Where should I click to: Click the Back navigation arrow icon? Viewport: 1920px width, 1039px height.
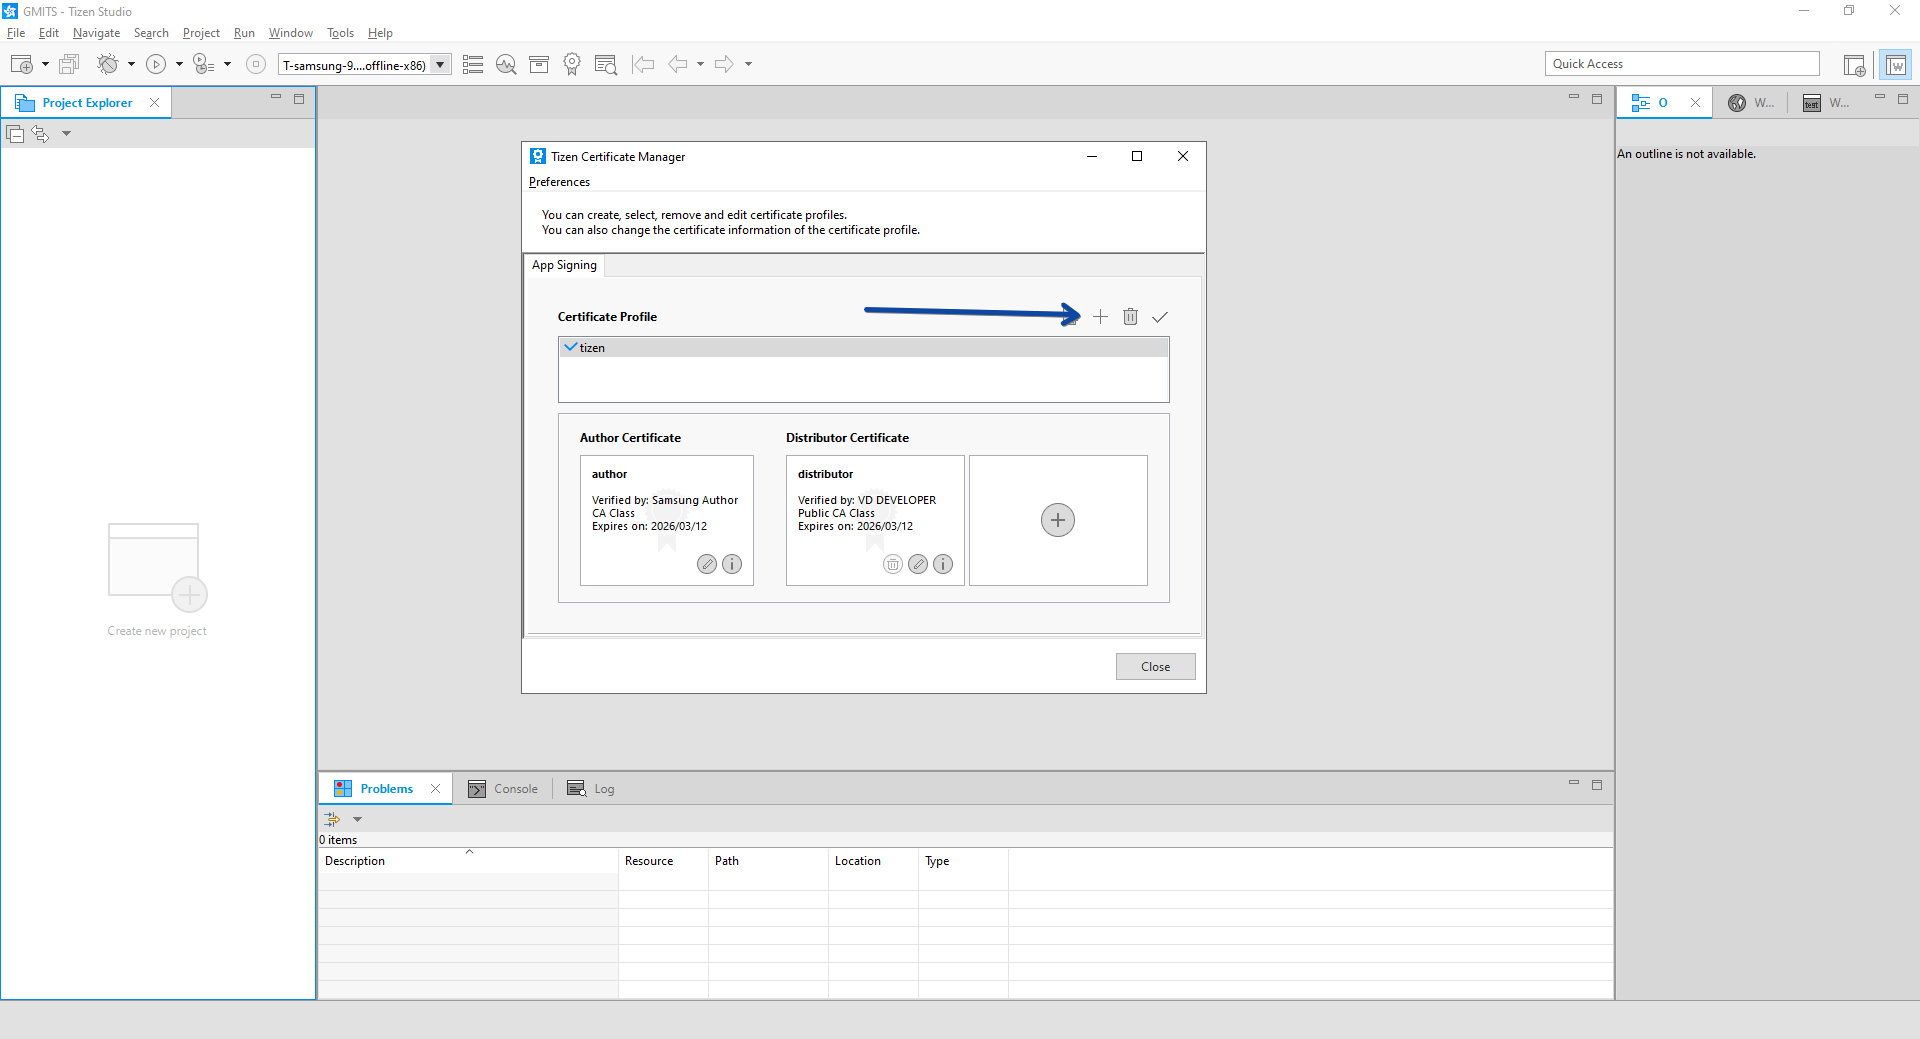coord(678,65)
